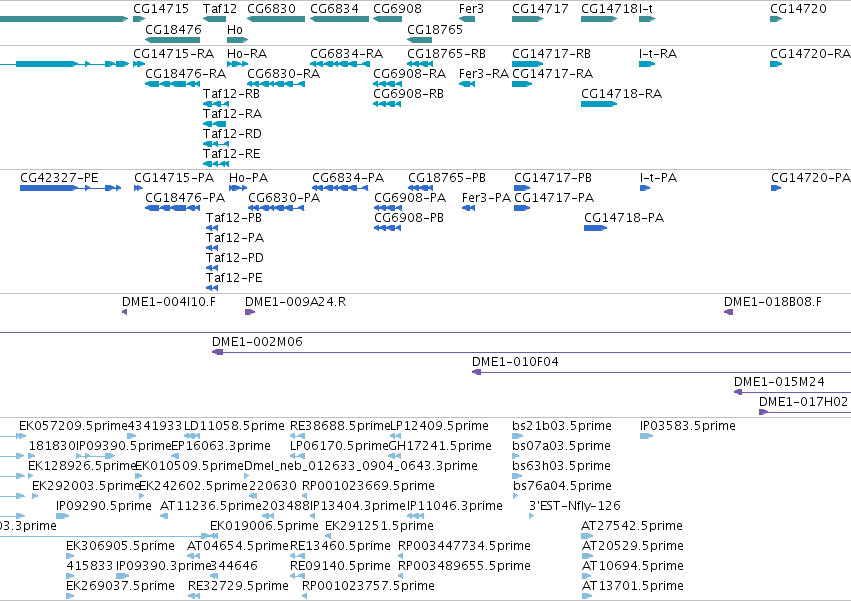The image size is (851, 601).
Task: Click transcript CG6908-RA
Action: [409, 74]
